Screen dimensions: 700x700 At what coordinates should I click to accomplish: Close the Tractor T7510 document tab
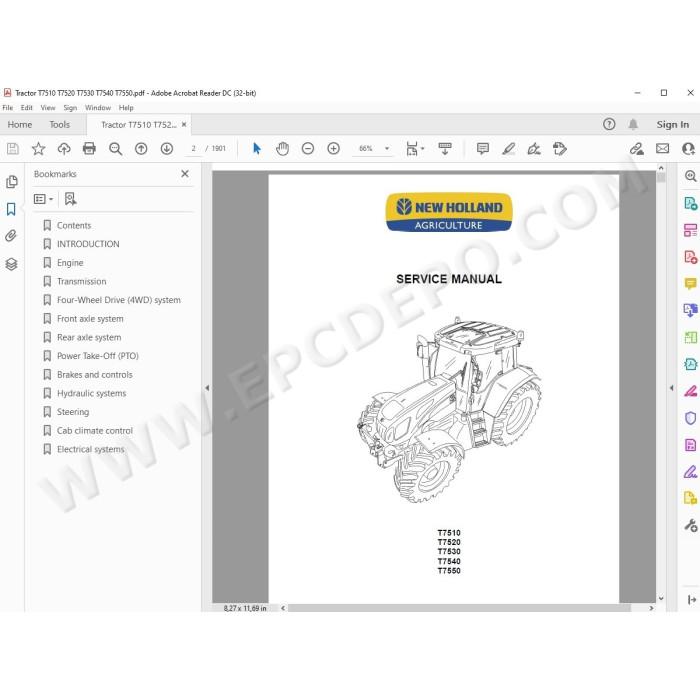[184, 125]
